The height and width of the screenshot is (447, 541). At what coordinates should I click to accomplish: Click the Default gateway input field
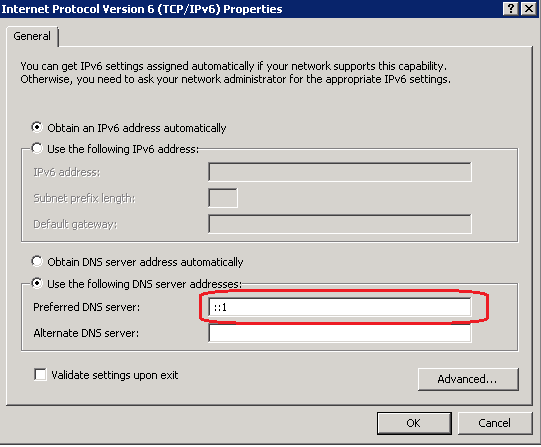coord(340,224)
